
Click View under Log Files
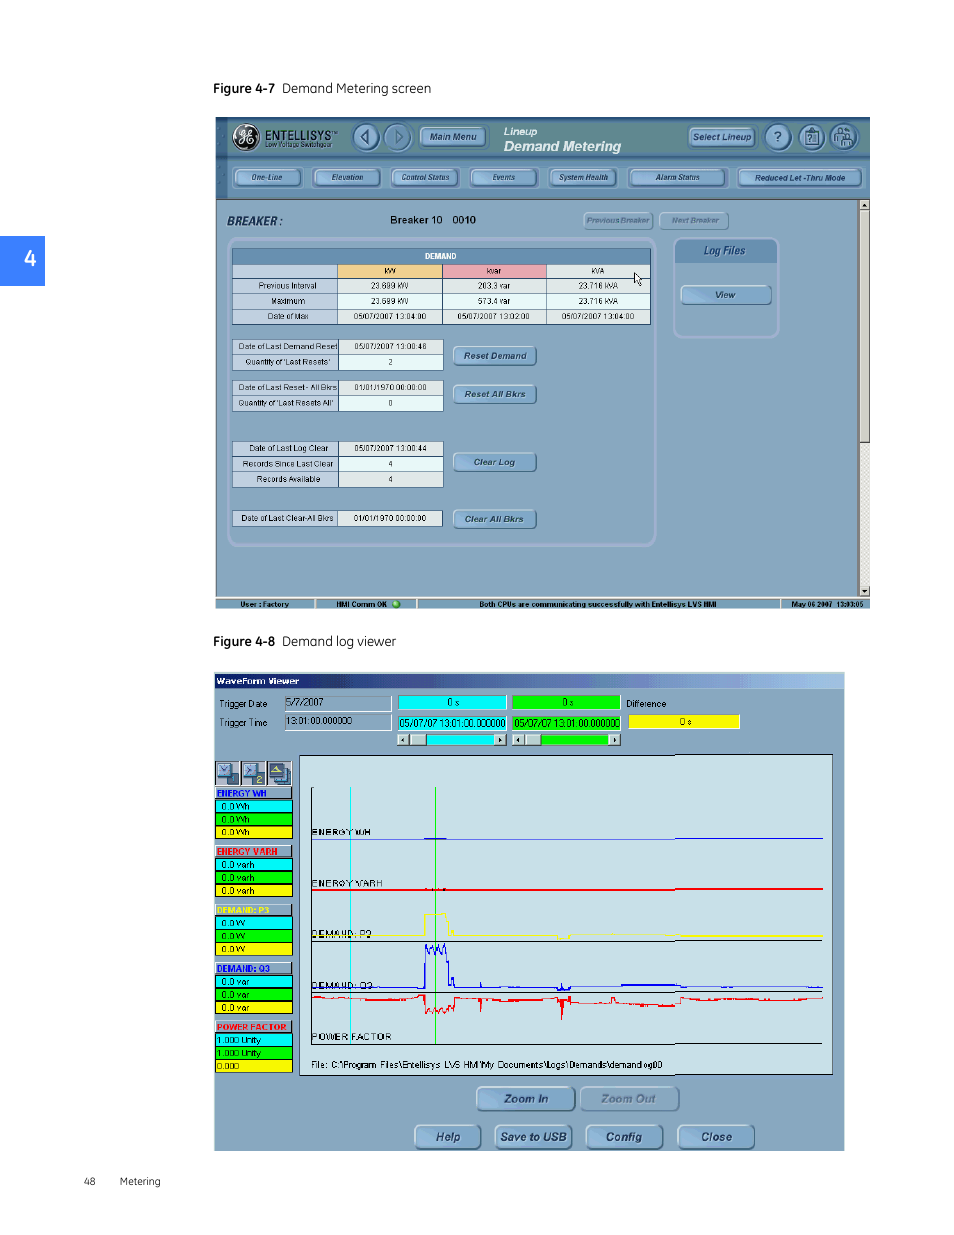click(x=725, y=295)
